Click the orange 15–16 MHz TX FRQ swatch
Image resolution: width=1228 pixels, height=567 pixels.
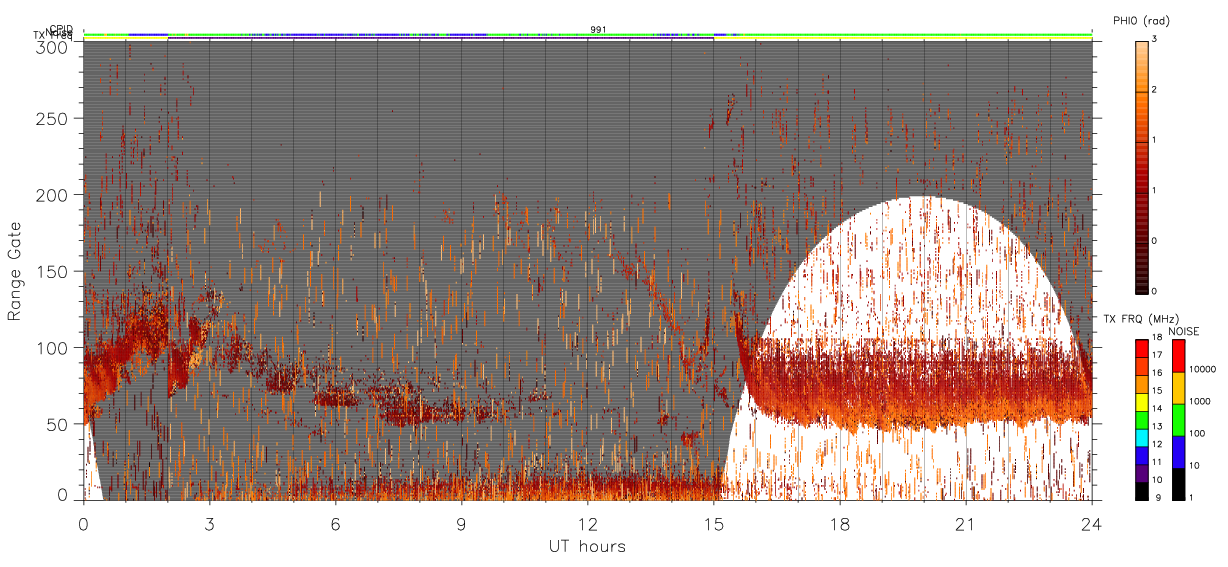(x=1141, y=385)
